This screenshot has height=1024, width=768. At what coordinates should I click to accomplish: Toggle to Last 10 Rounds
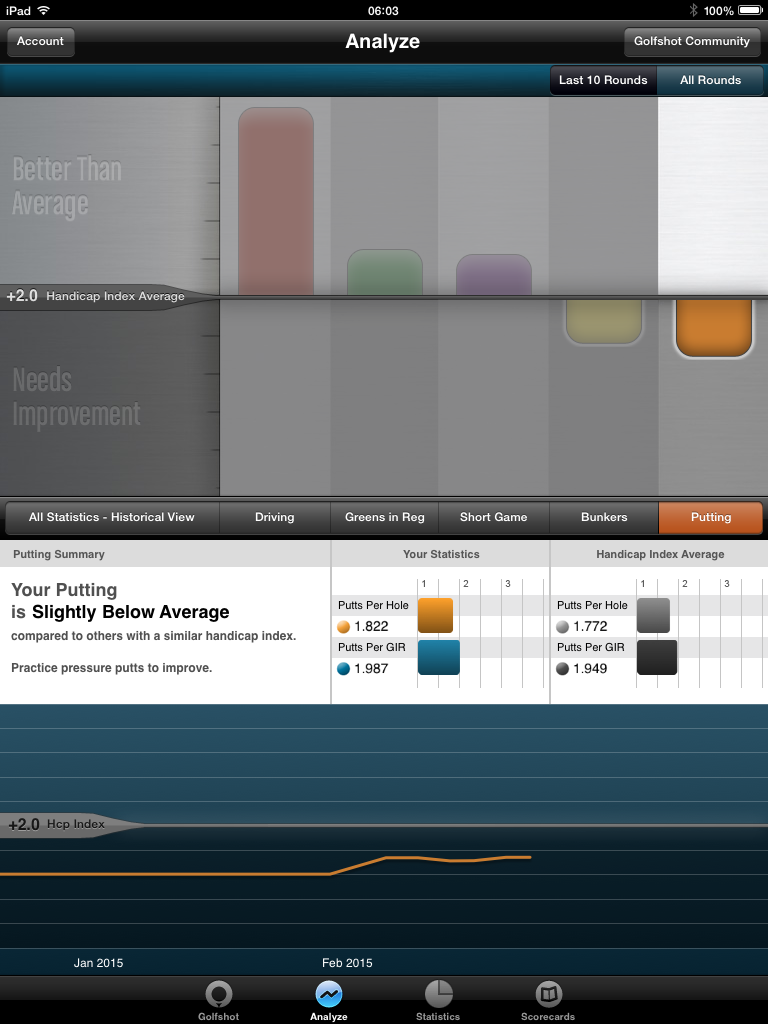pyautogui.click(x=603, y=80)
